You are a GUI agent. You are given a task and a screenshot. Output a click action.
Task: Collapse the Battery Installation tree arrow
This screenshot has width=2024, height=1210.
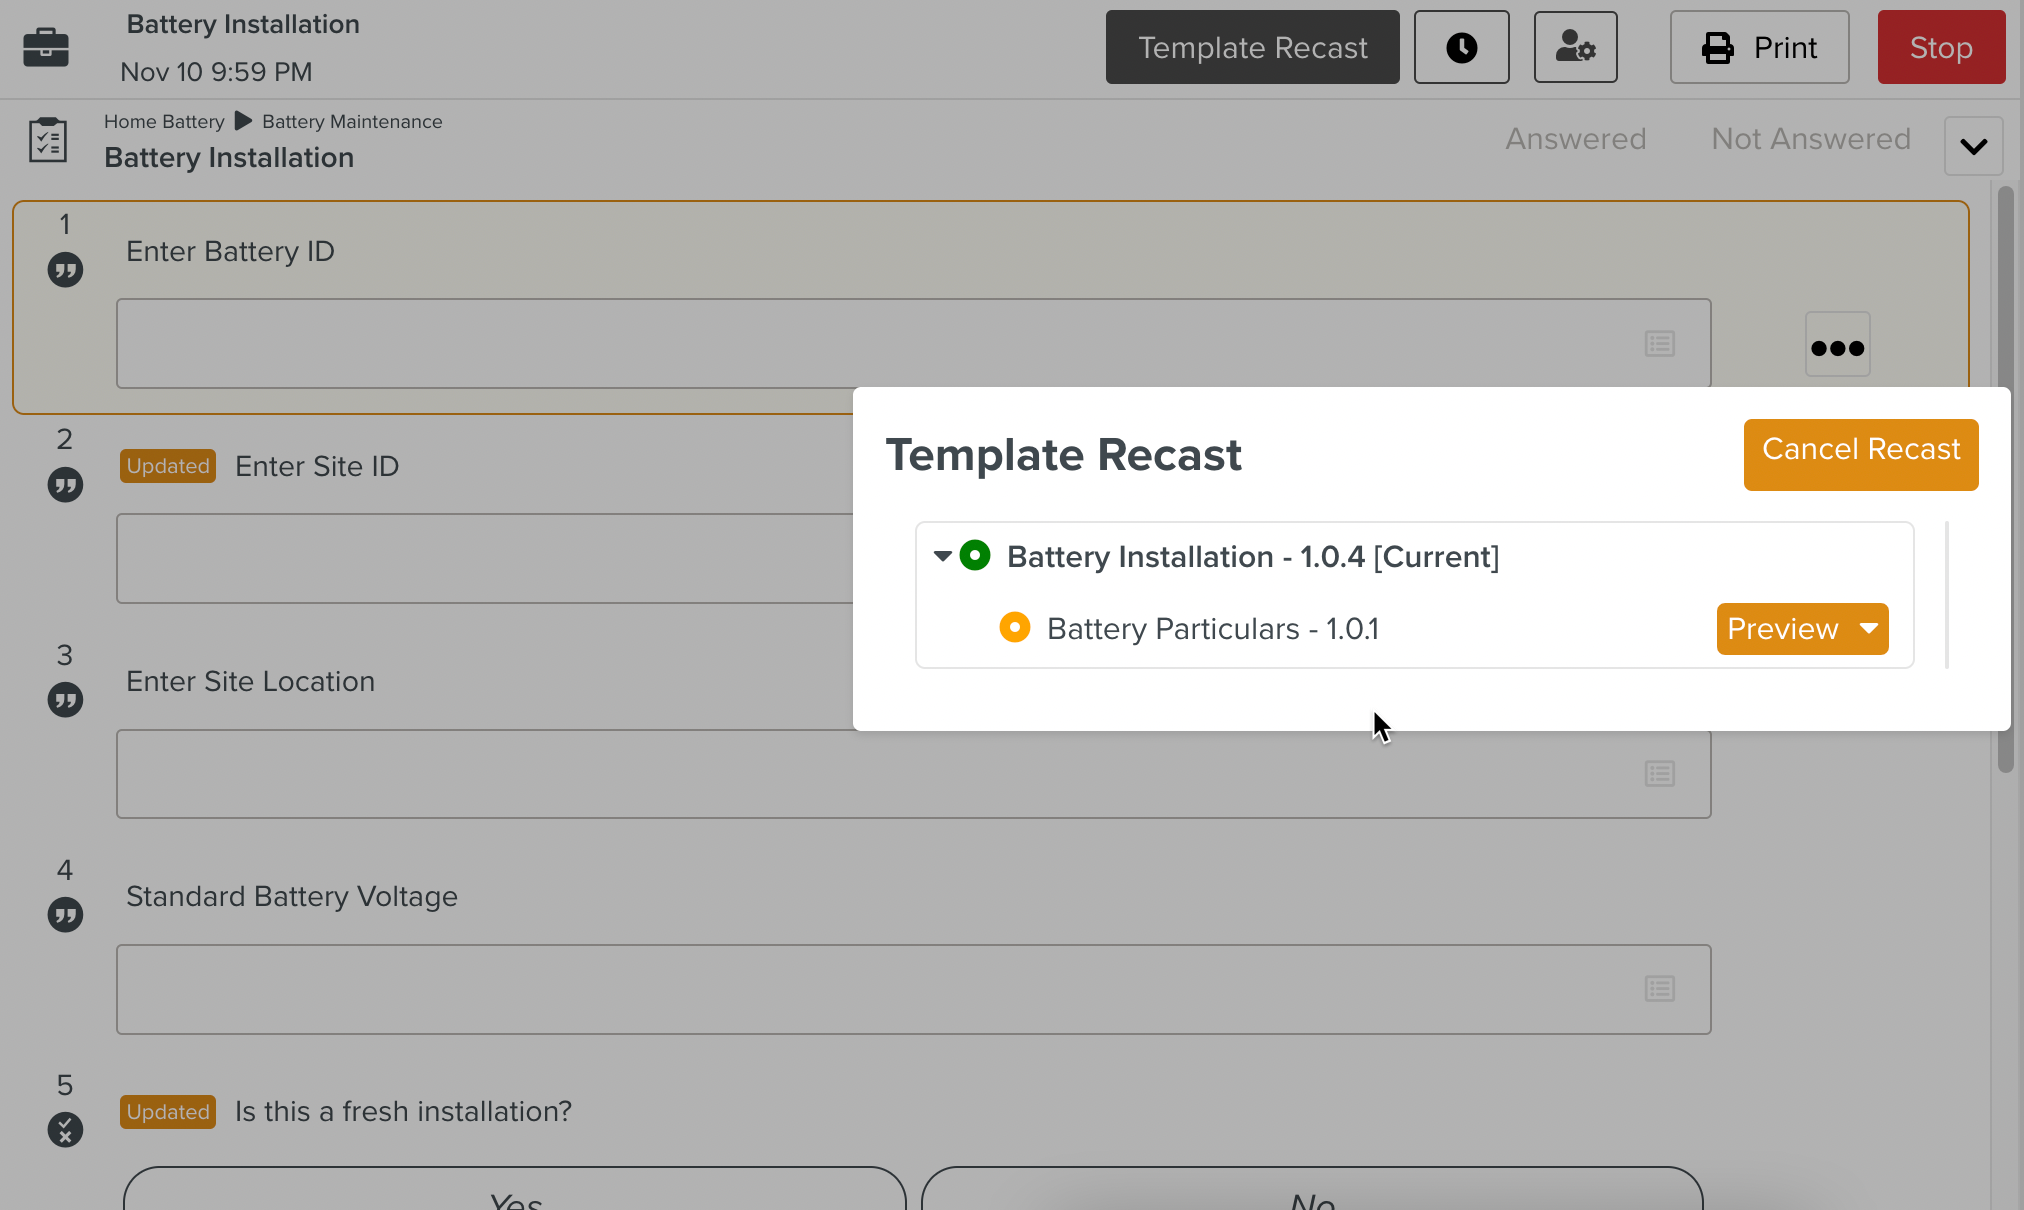pyautogui.click(x=942, y=556)
